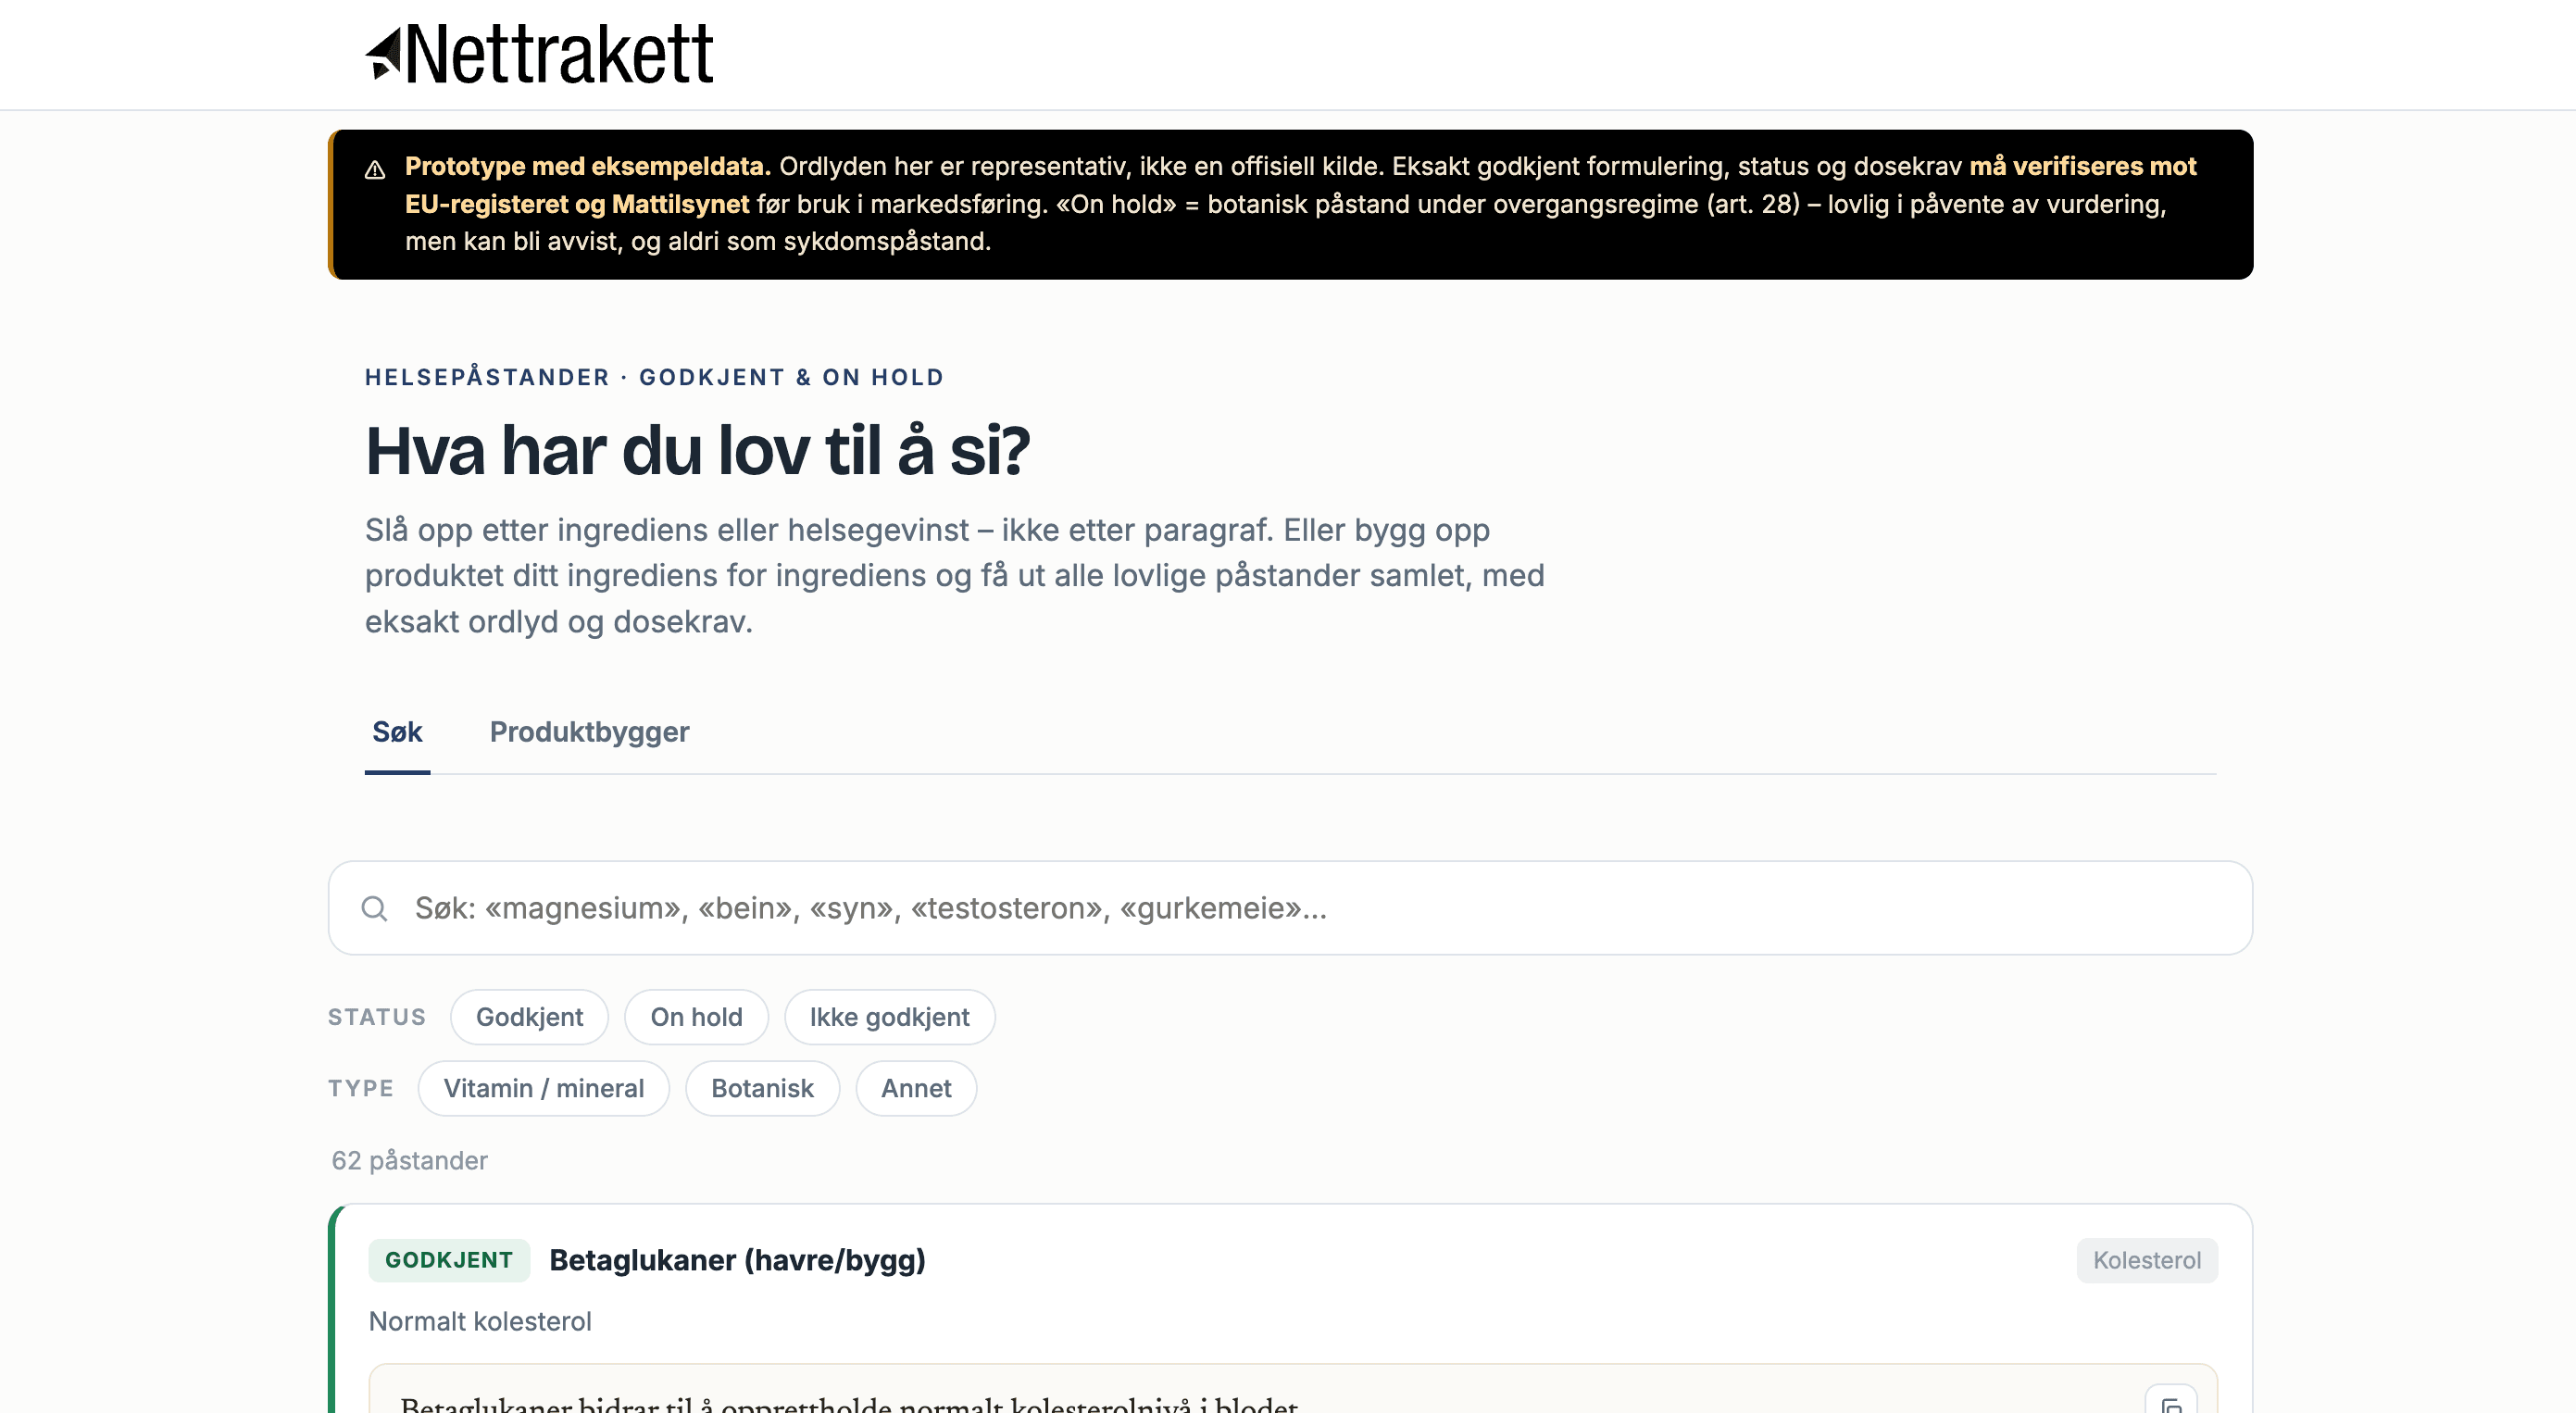Focus the claims search input field
Image resolution: width=2576 pixels, height=1413 pixels.
coord(1290,908)
